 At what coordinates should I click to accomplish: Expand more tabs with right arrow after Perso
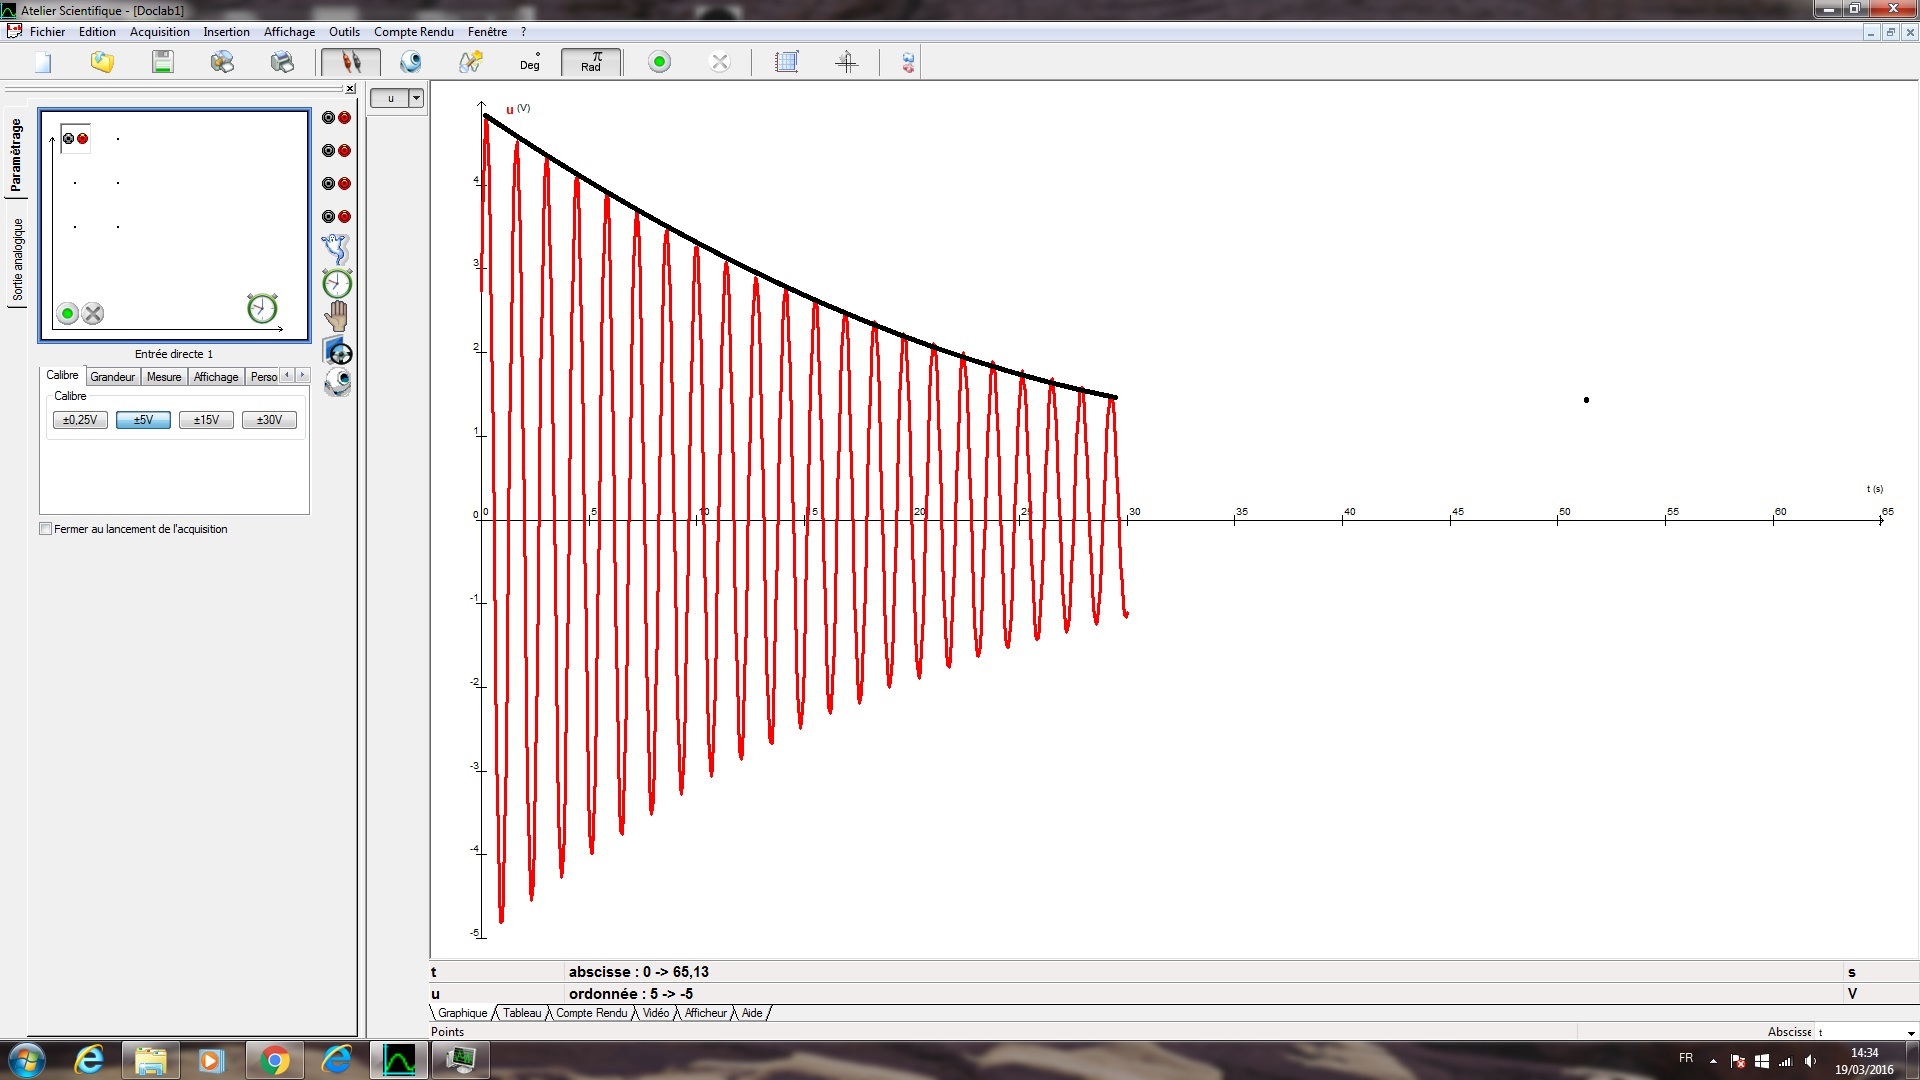[303, 375]
